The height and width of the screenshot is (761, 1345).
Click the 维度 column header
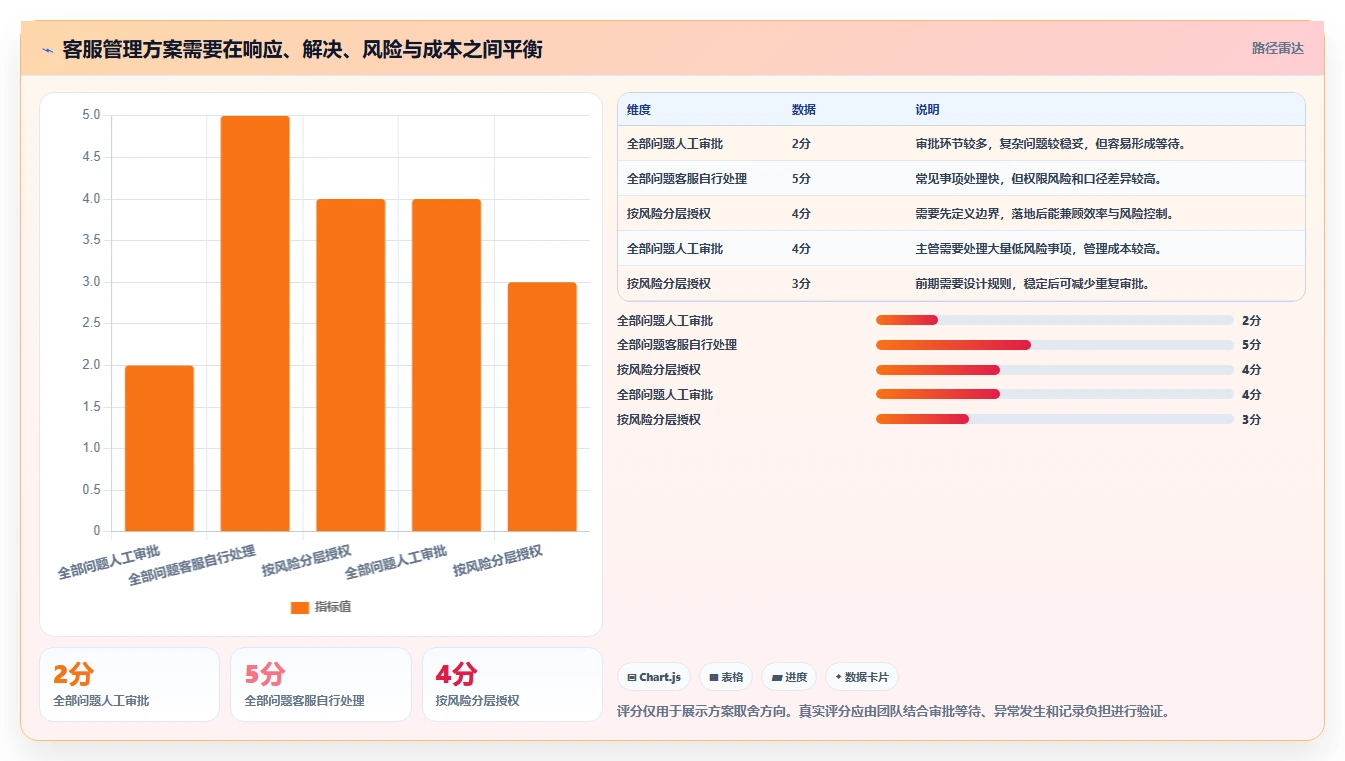(x=639, y=110)
